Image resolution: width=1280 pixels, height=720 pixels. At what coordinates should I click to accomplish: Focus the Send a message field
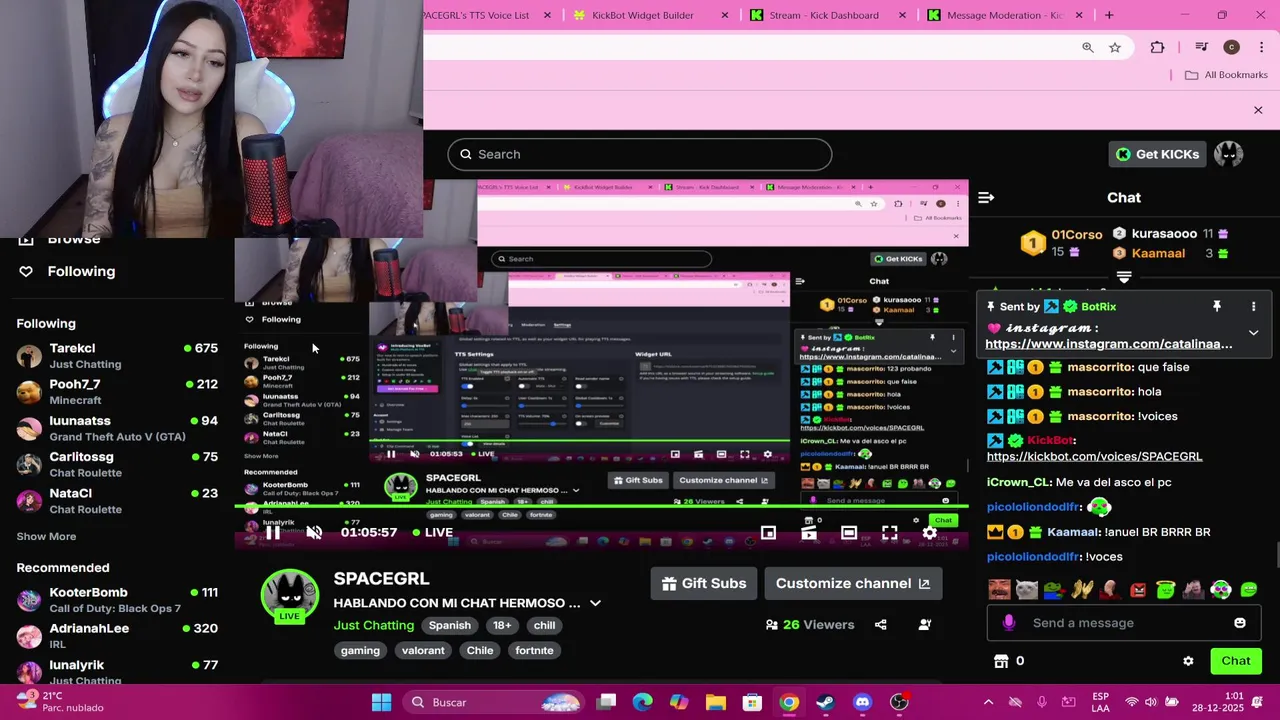click(x=1123, y=623)
